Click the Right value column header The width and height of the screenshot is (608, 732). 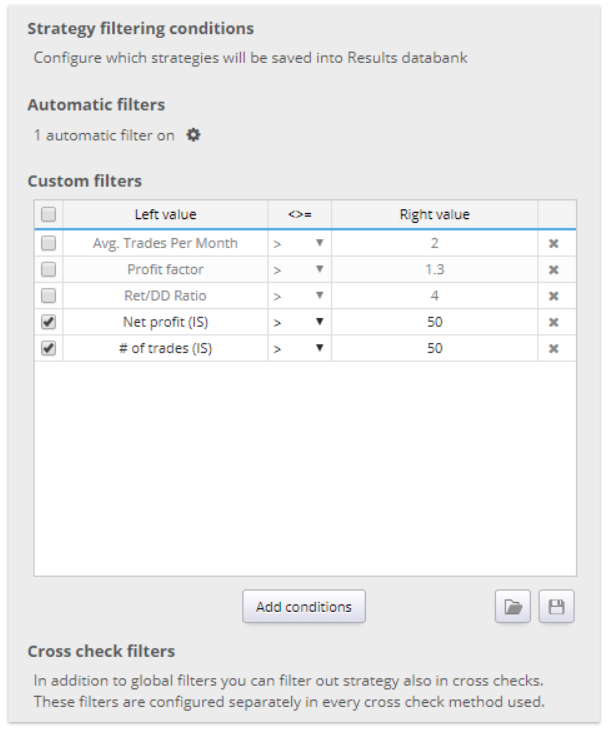coord(434,214)
